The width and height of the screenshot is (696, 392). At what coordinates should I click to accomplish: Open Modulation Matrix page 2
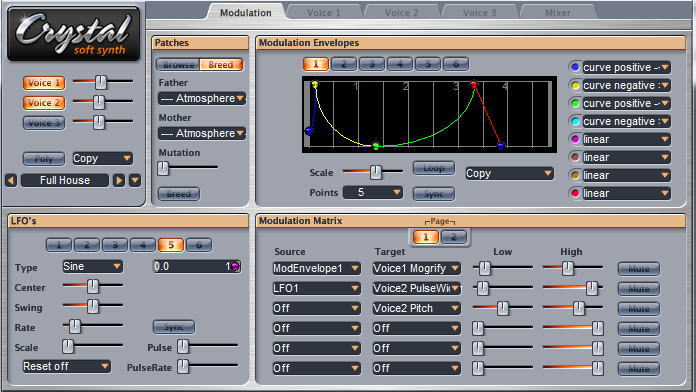(453, 237)
